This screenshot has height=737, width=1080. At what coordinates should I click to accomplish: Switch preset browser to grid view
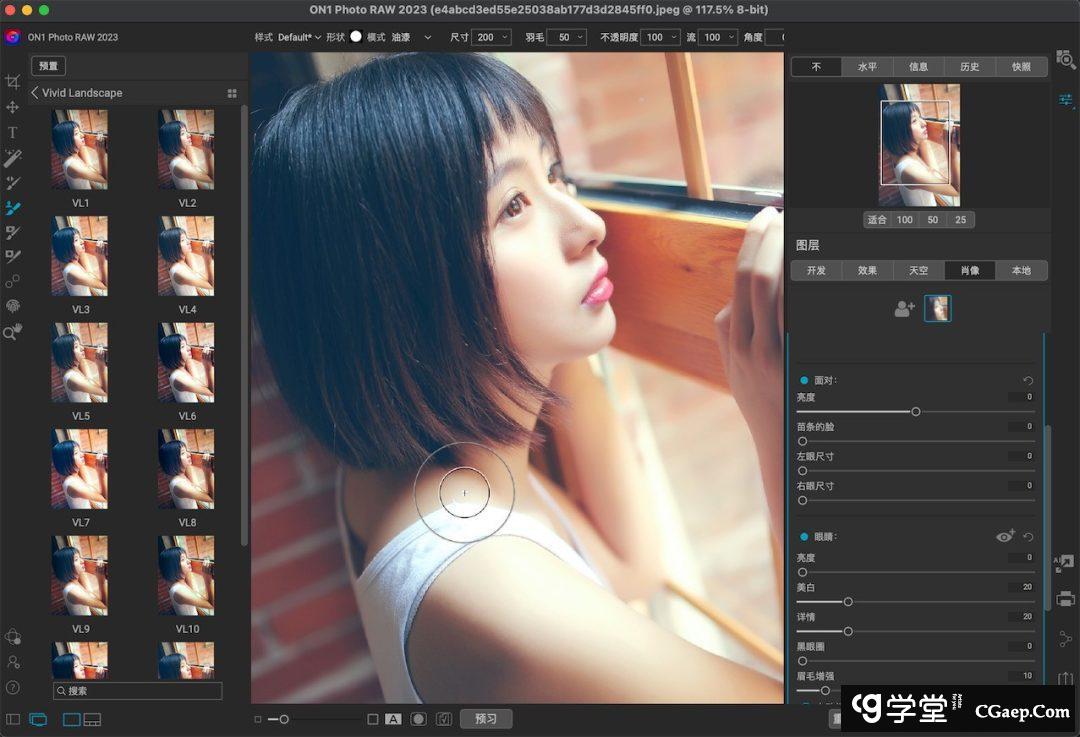point(232,93)
